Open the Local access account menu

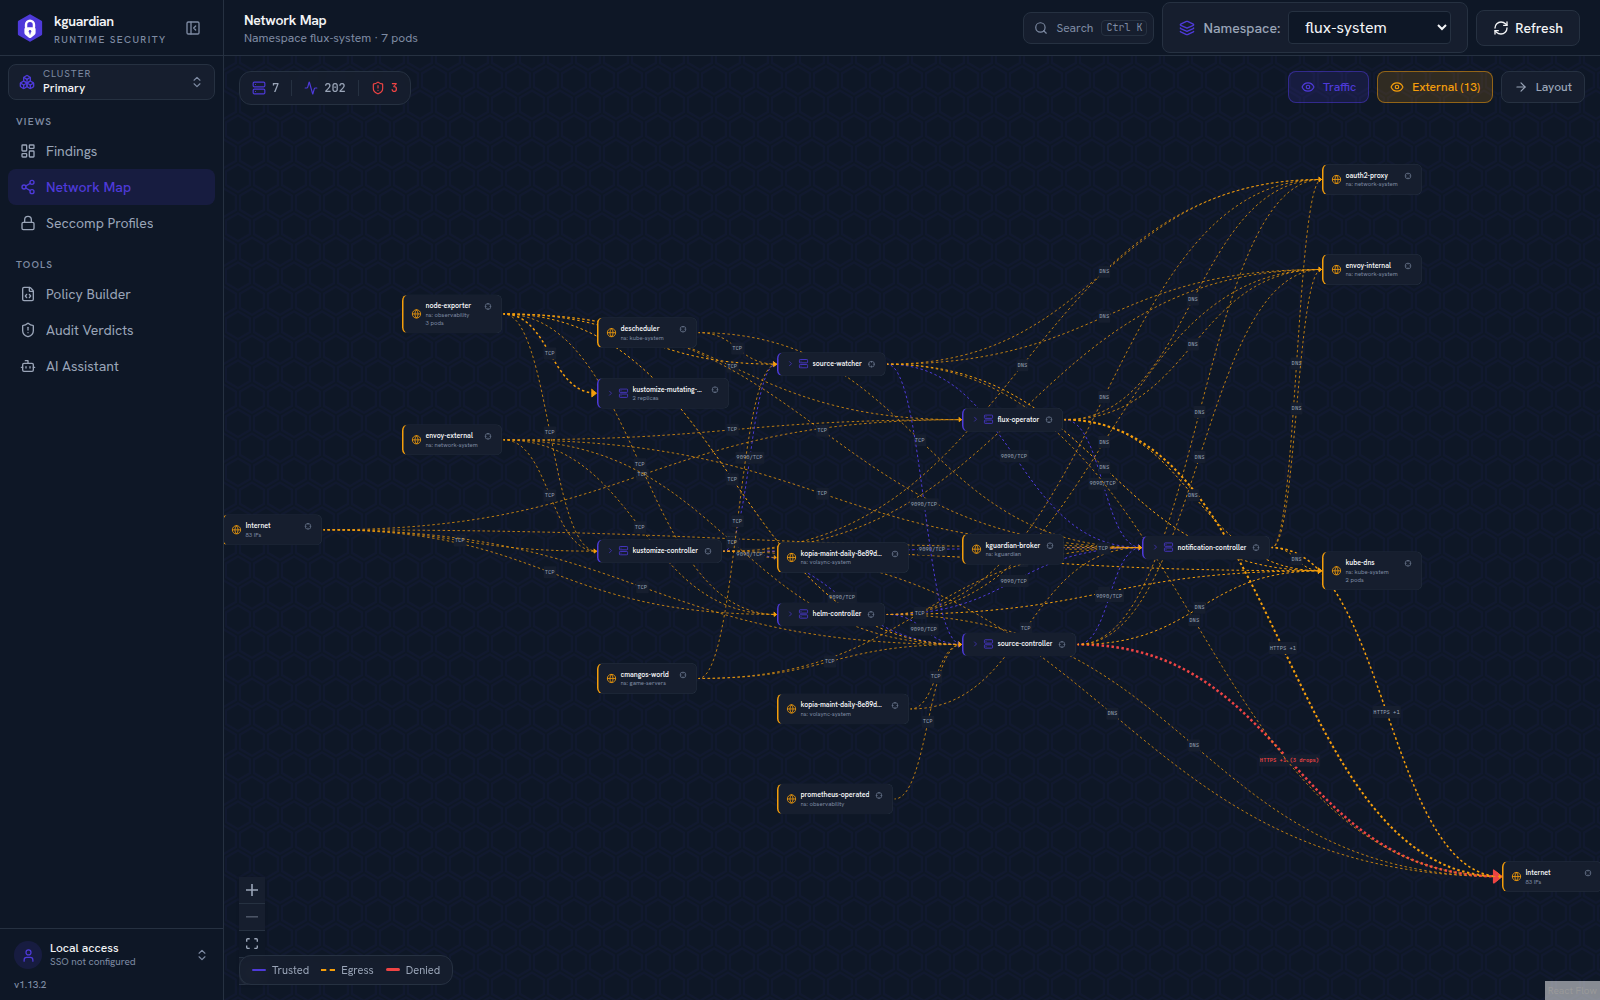point(111,955)
